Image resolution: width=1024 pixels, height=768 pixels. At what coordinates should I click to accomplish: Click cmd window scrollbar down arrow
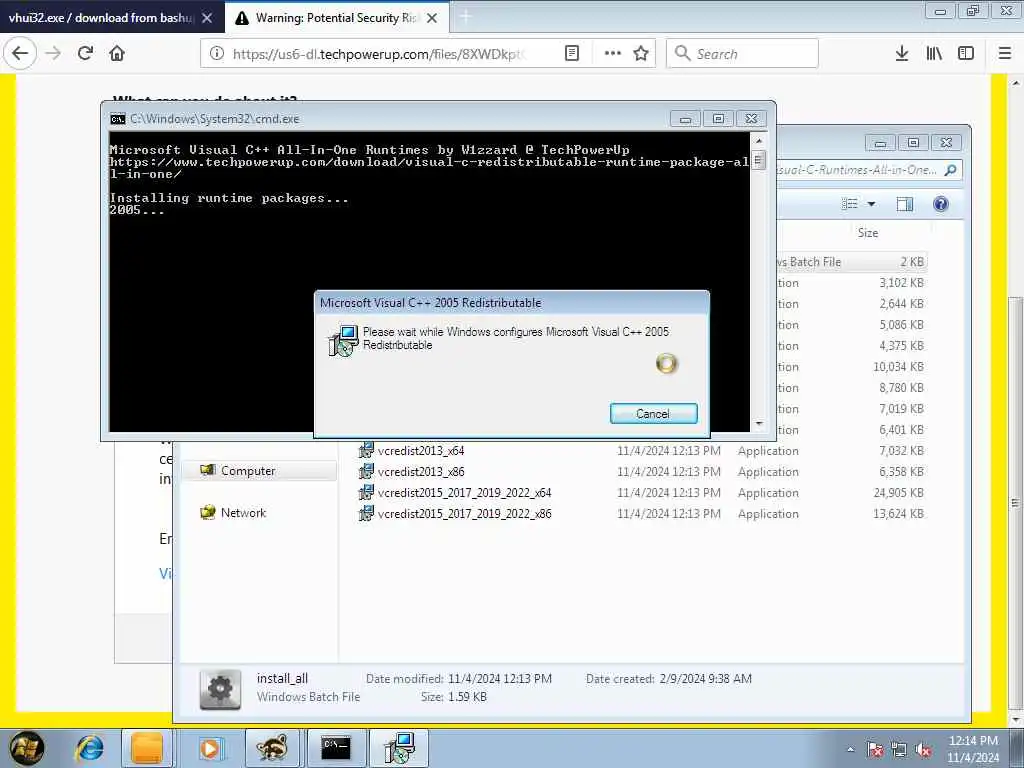(x=758, y=424)
